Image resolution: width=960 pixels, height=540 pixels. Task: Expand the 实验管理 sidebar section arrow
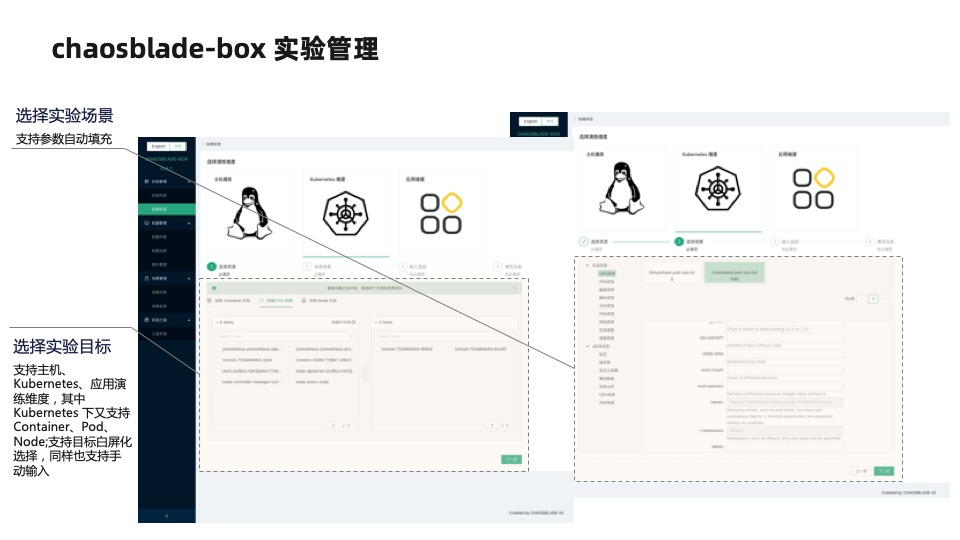189,182
